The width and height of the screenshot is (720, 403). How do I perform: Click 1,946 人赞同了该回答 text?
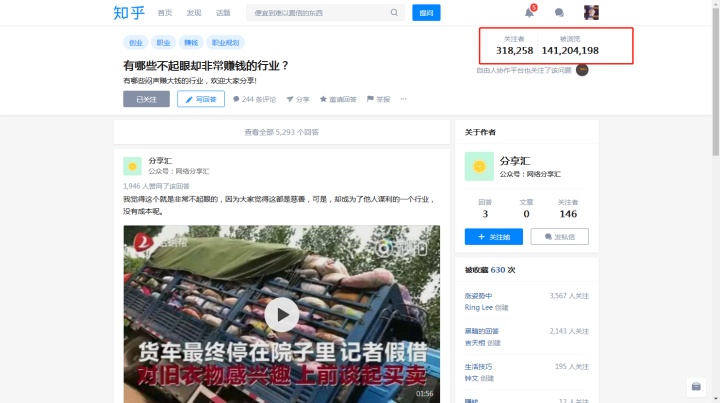156,186
